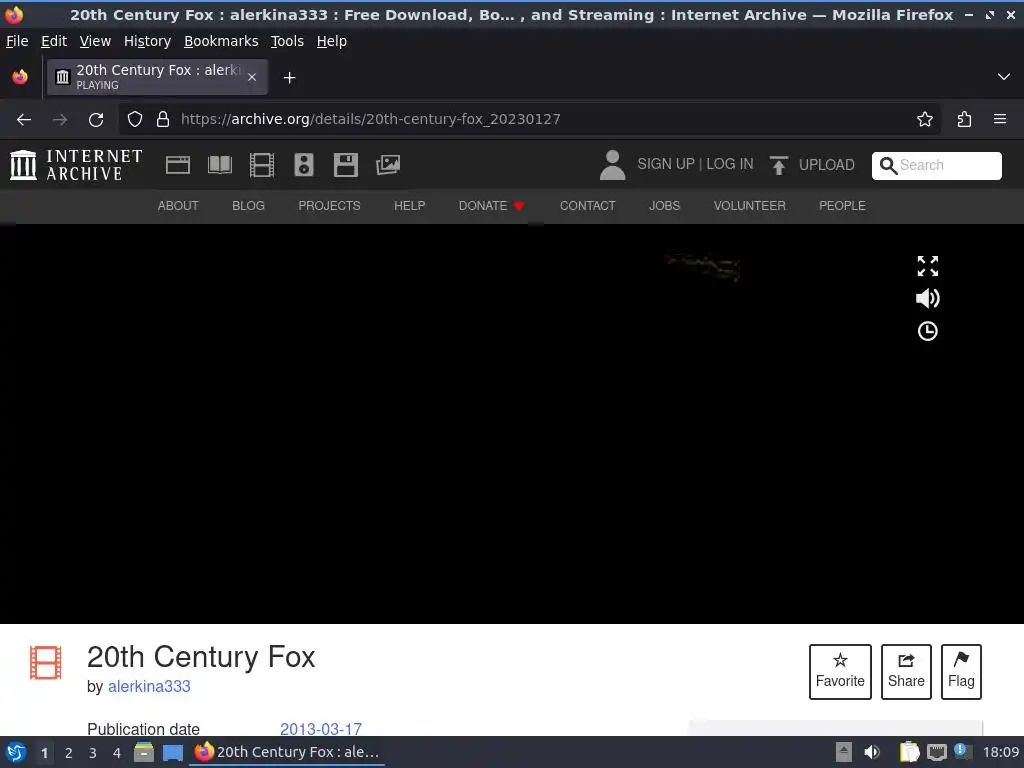Mute the video player volume
This screenshot has height=768, width=1024.
[x=927, y=298]
